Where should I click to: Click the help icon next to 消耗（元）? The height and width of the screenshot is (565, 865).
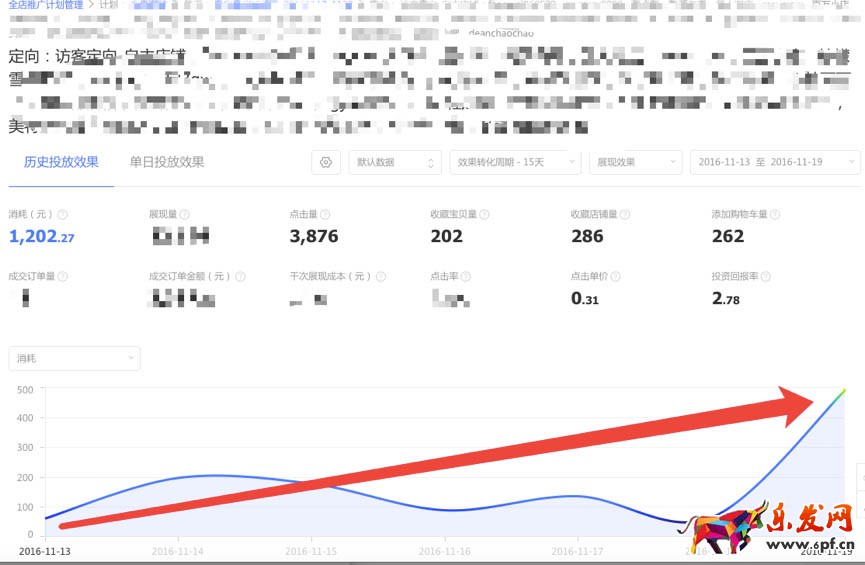point(63,214)
